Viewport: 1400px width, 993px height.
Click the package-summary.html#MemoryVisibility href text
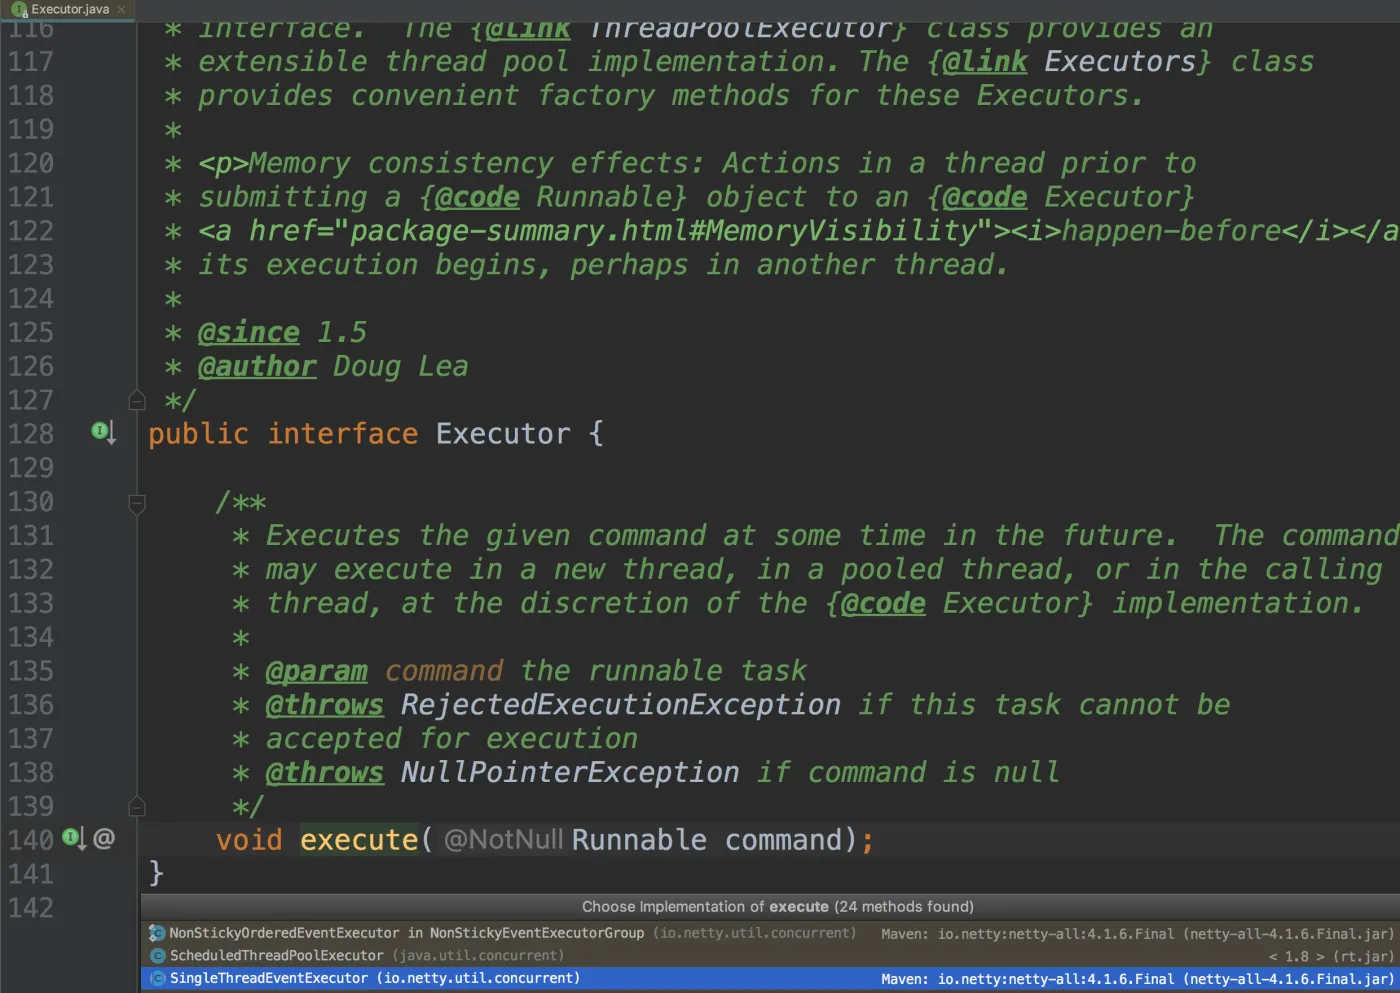[663, 231]
